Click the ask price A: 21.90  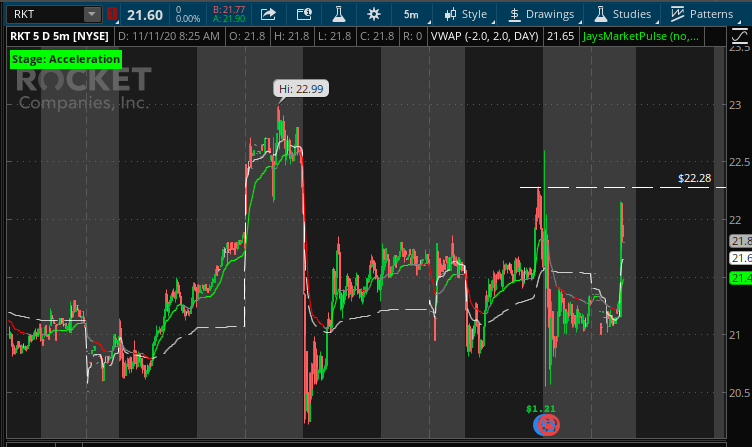click(229, 19)
